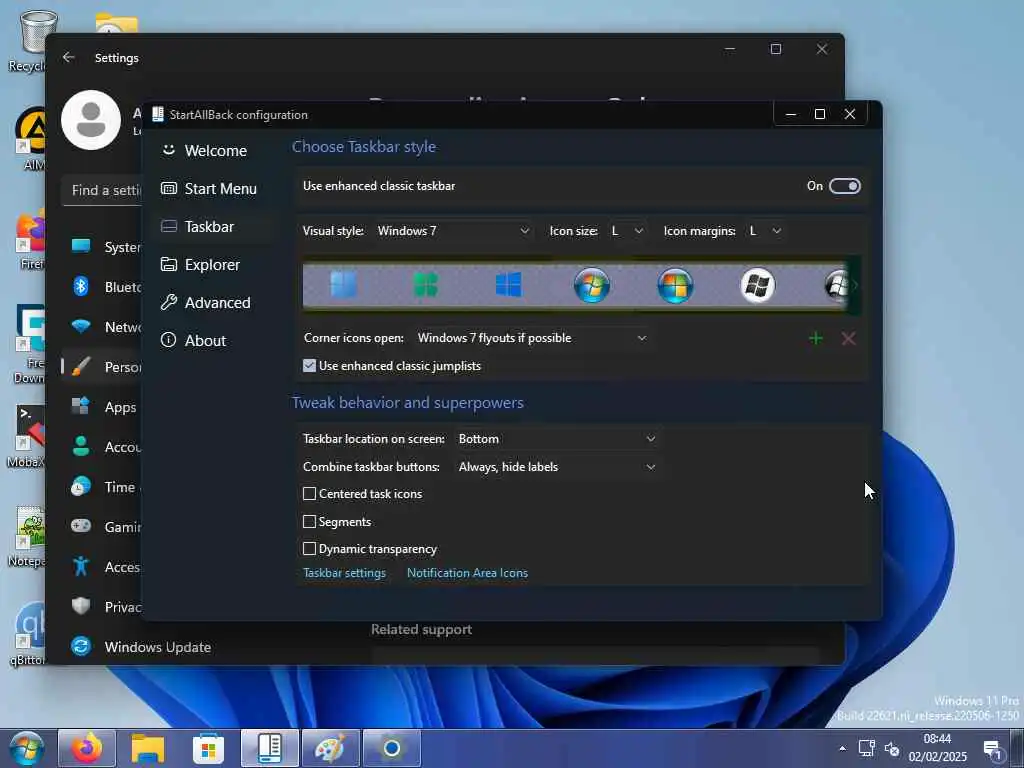Open the AIMP desktop shortcut
Screen dimensions: 1024x768
pyautogui.click(x=30, y=140)
